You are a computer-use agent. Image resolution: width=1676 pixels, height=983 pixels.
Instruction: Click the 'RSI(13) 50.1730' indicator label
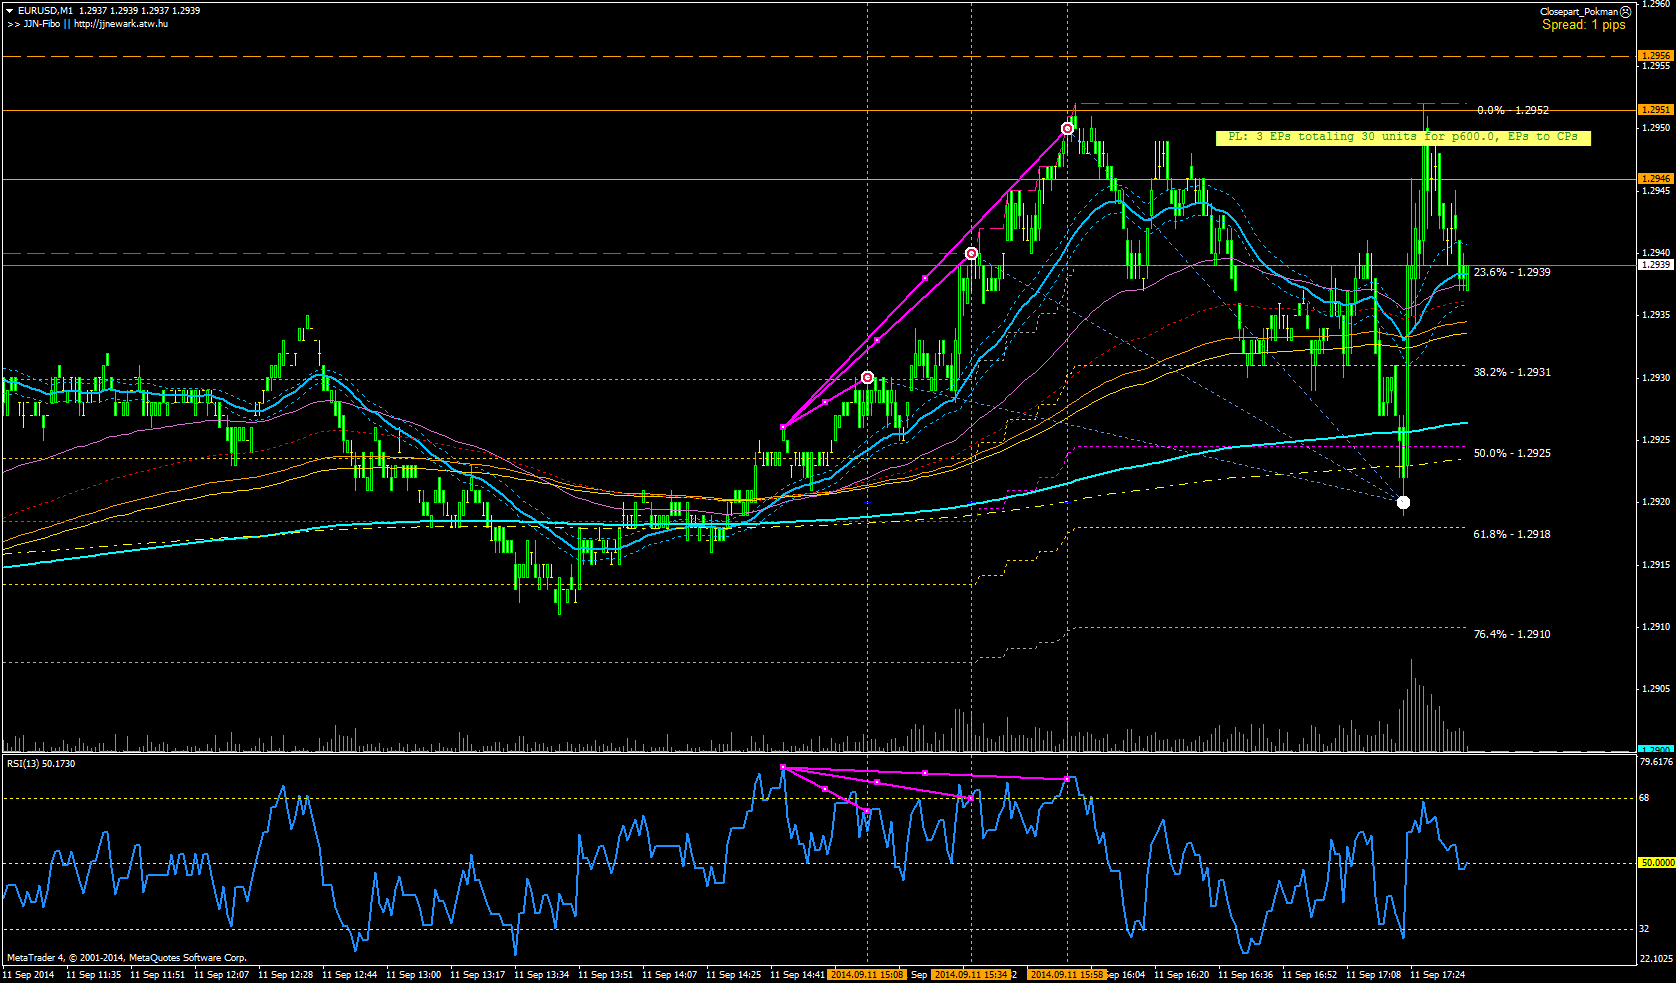[41, 764]
